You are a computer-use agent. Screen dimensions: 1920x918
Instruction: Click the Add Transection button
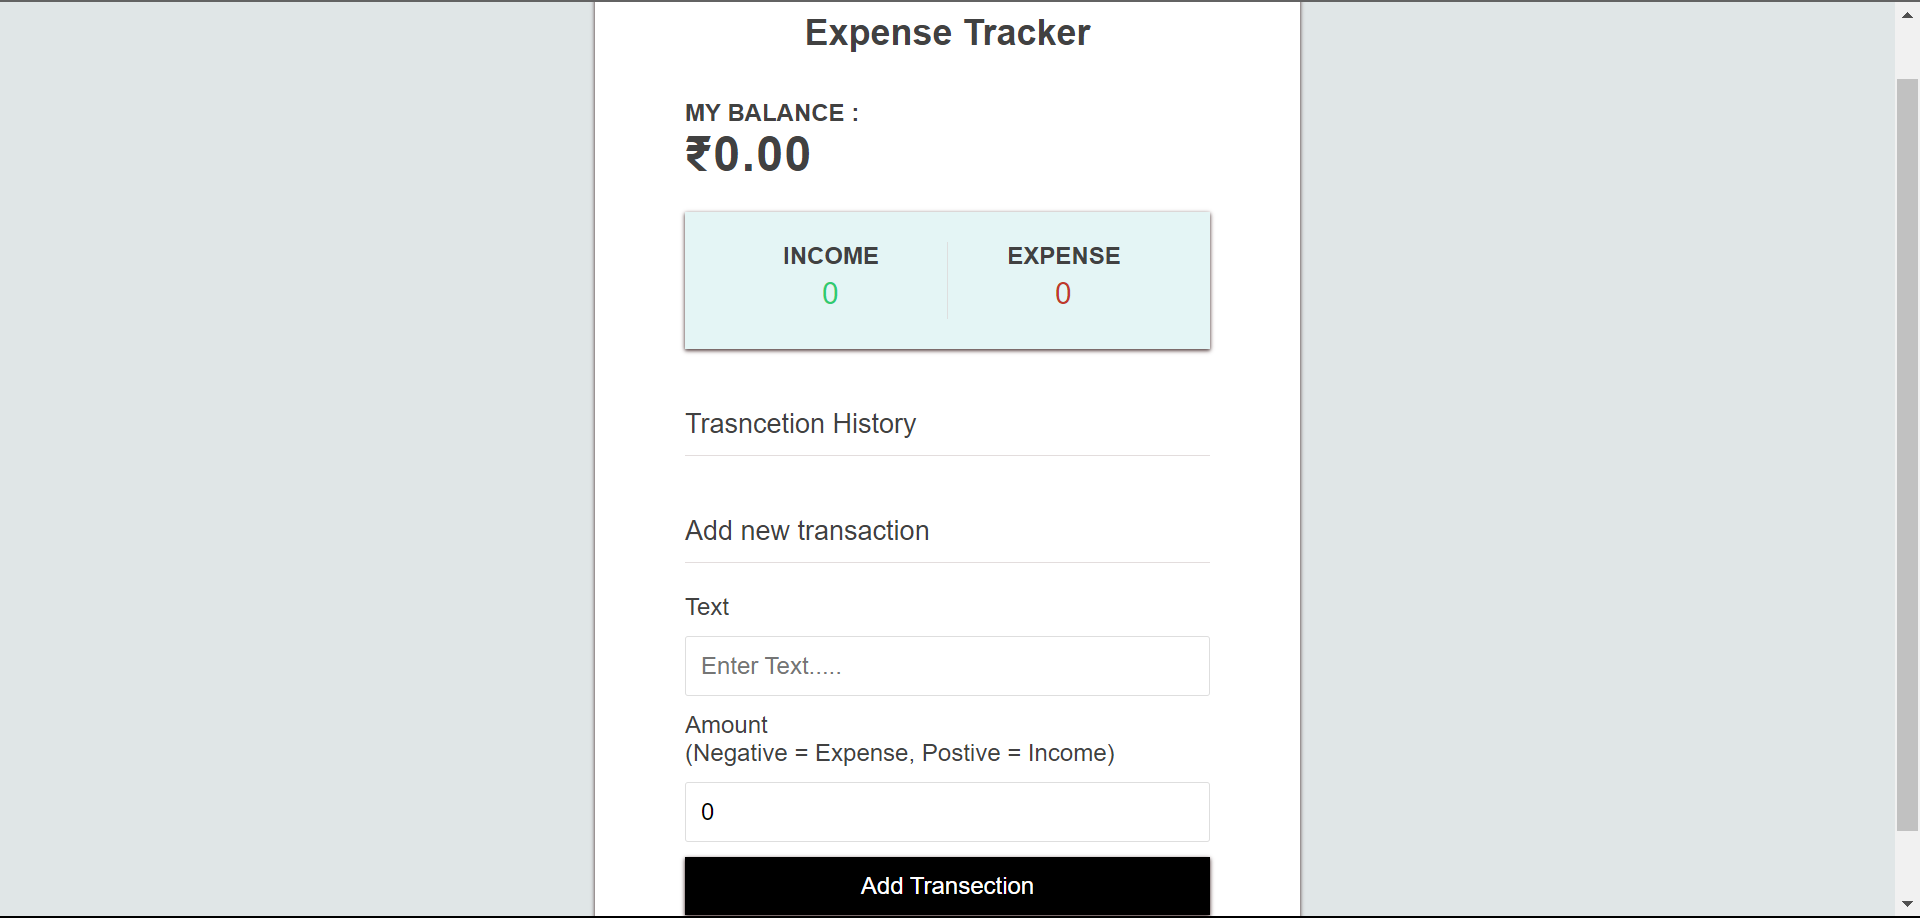946,885
